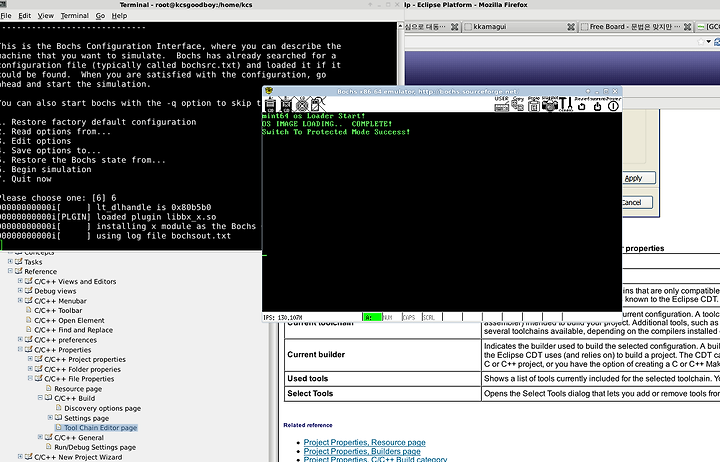Open terminal Go menu
This screenshot has width=720, height=462.
(100, 16)
